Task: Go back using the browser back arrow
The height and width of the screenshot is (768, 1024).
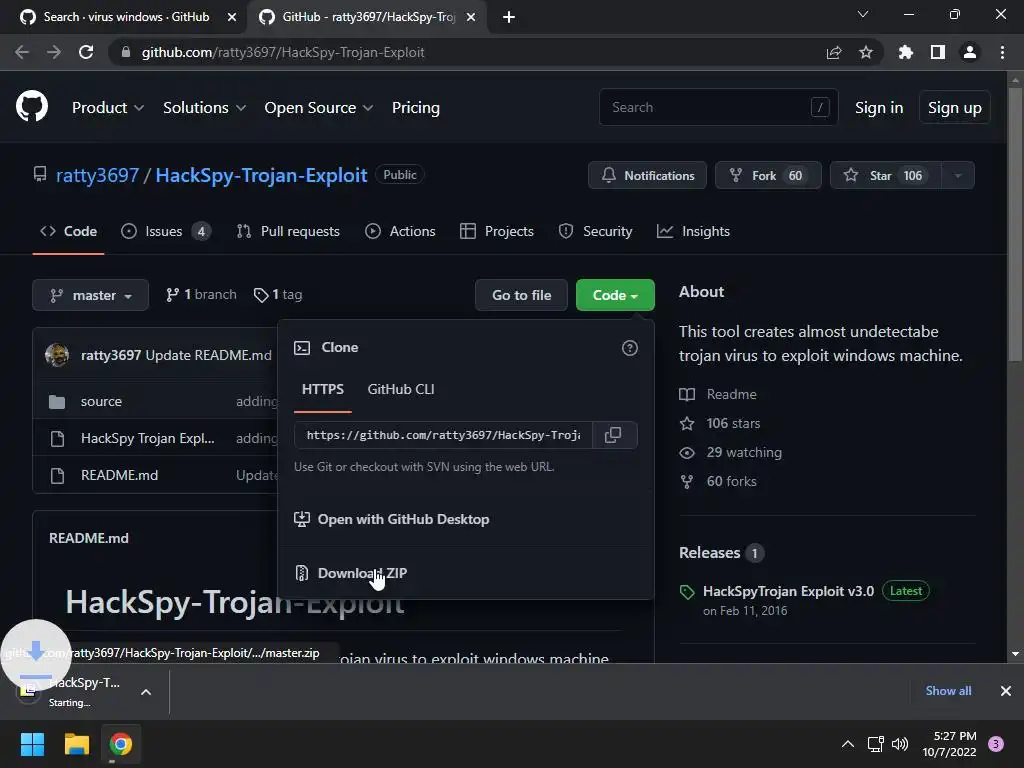Action: pos(22,52)
